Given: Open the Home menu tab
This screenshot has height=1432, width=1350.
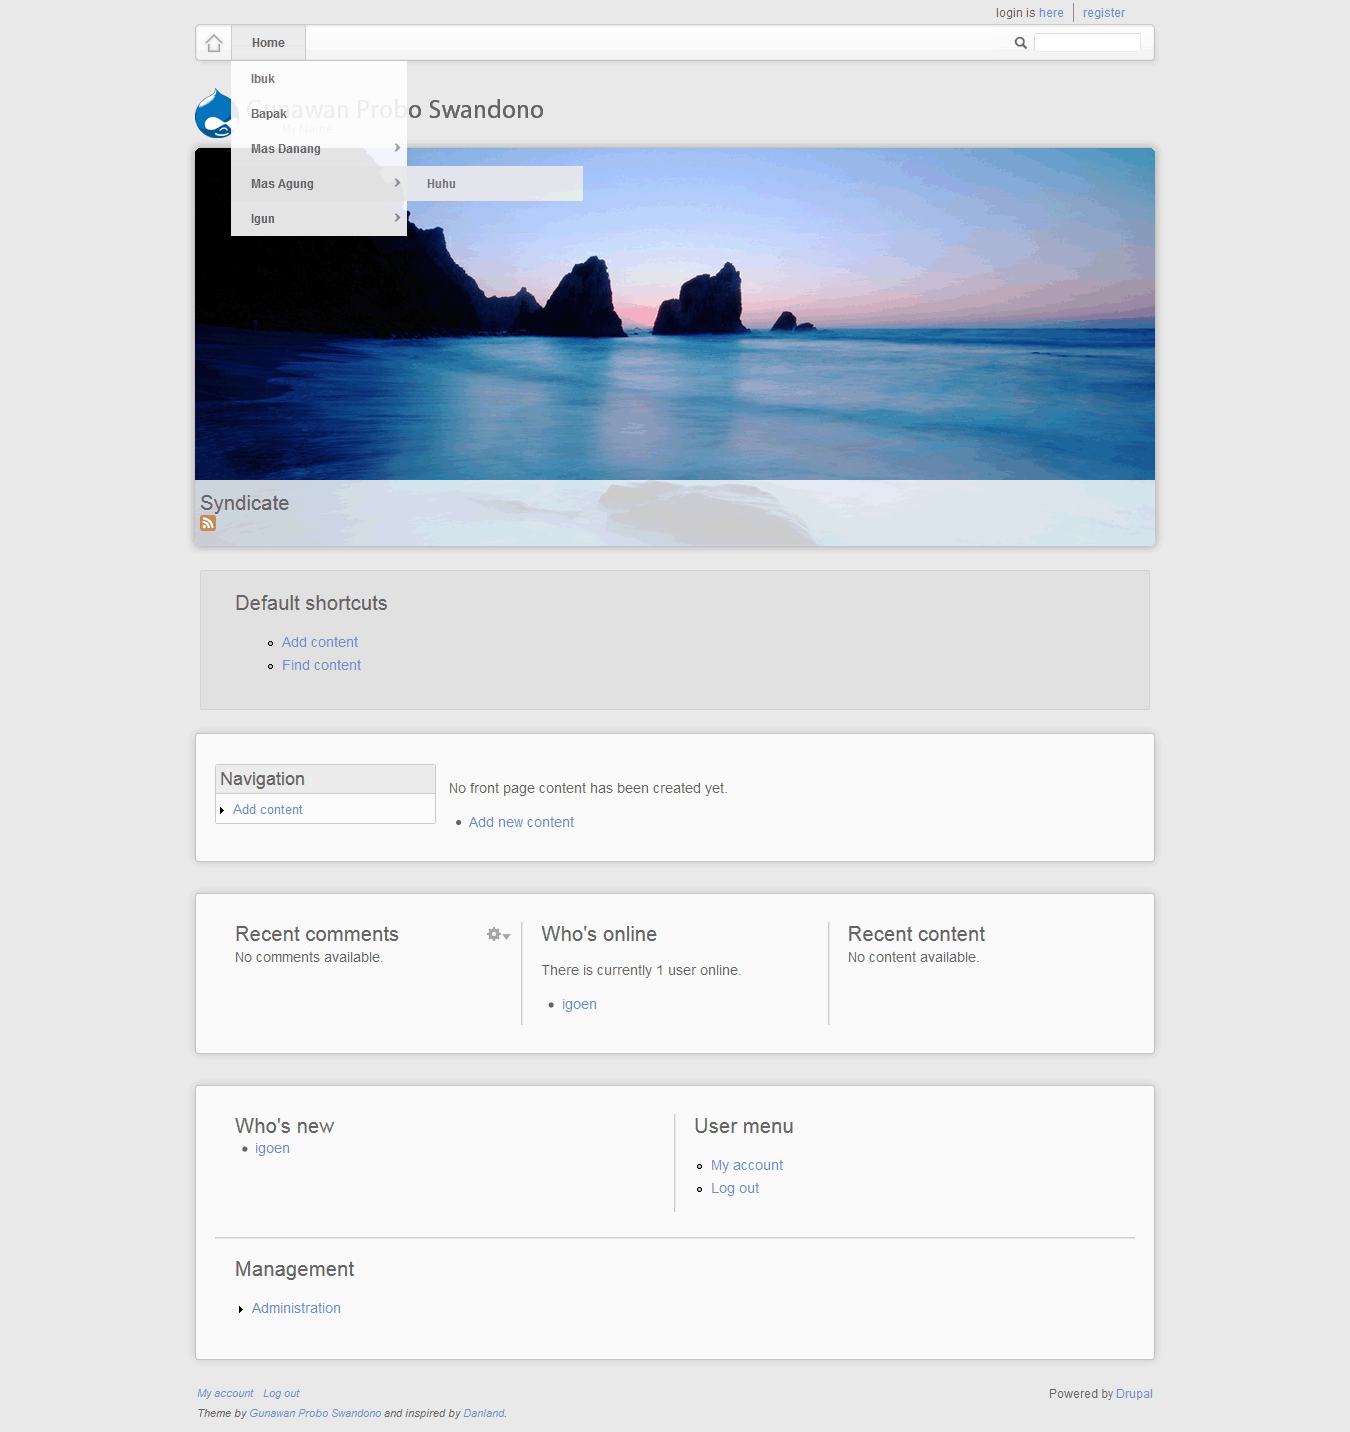Looking at the screenshot, I should (268, 43).
